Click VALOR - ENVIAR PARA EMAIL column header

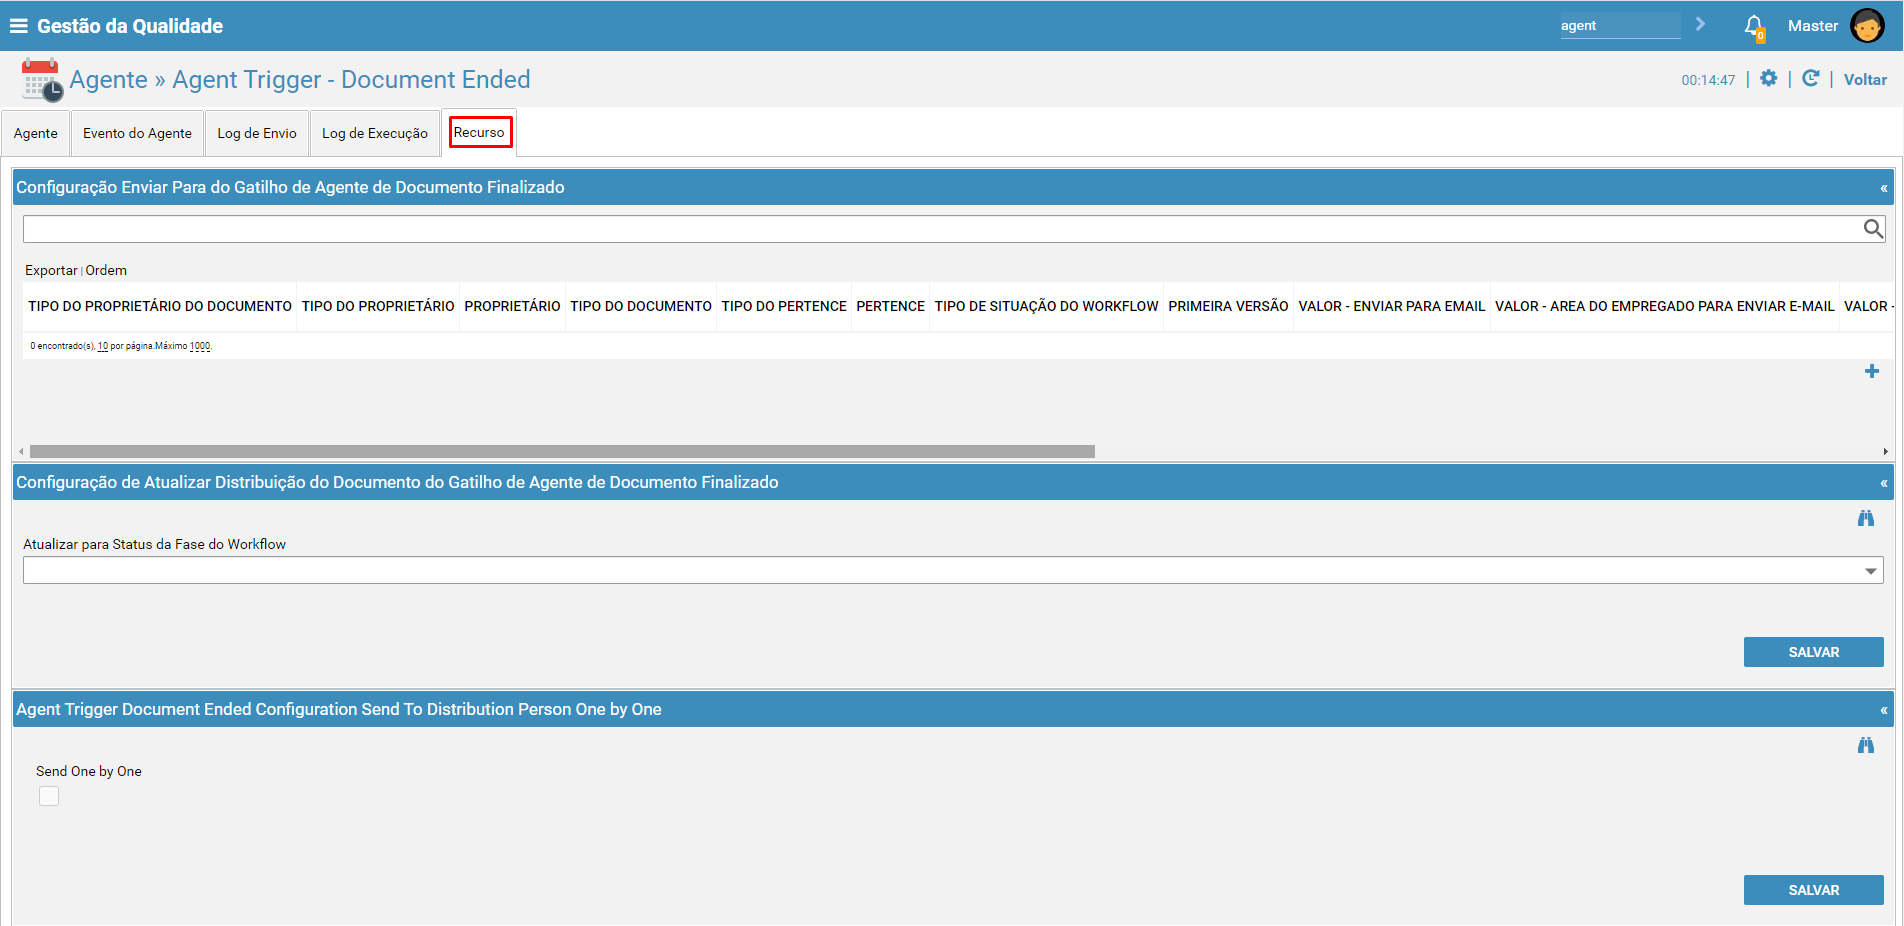click(x=1391, y=306)
